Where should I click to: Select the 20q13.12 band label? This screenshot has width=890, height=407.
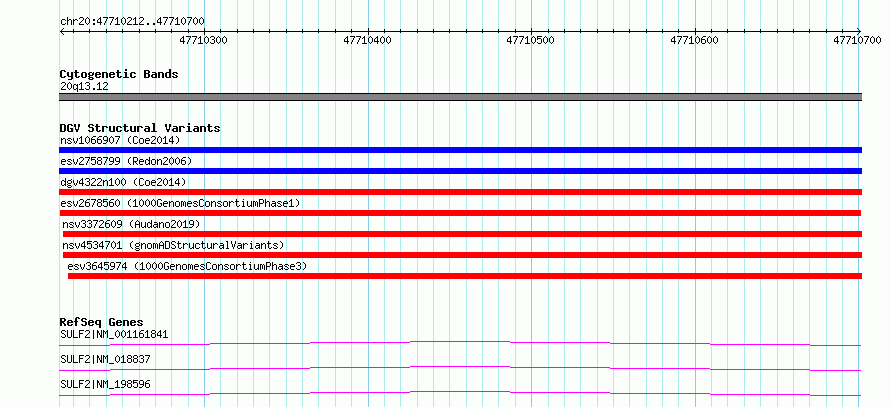pyautogui.click(x=84, y=87)
